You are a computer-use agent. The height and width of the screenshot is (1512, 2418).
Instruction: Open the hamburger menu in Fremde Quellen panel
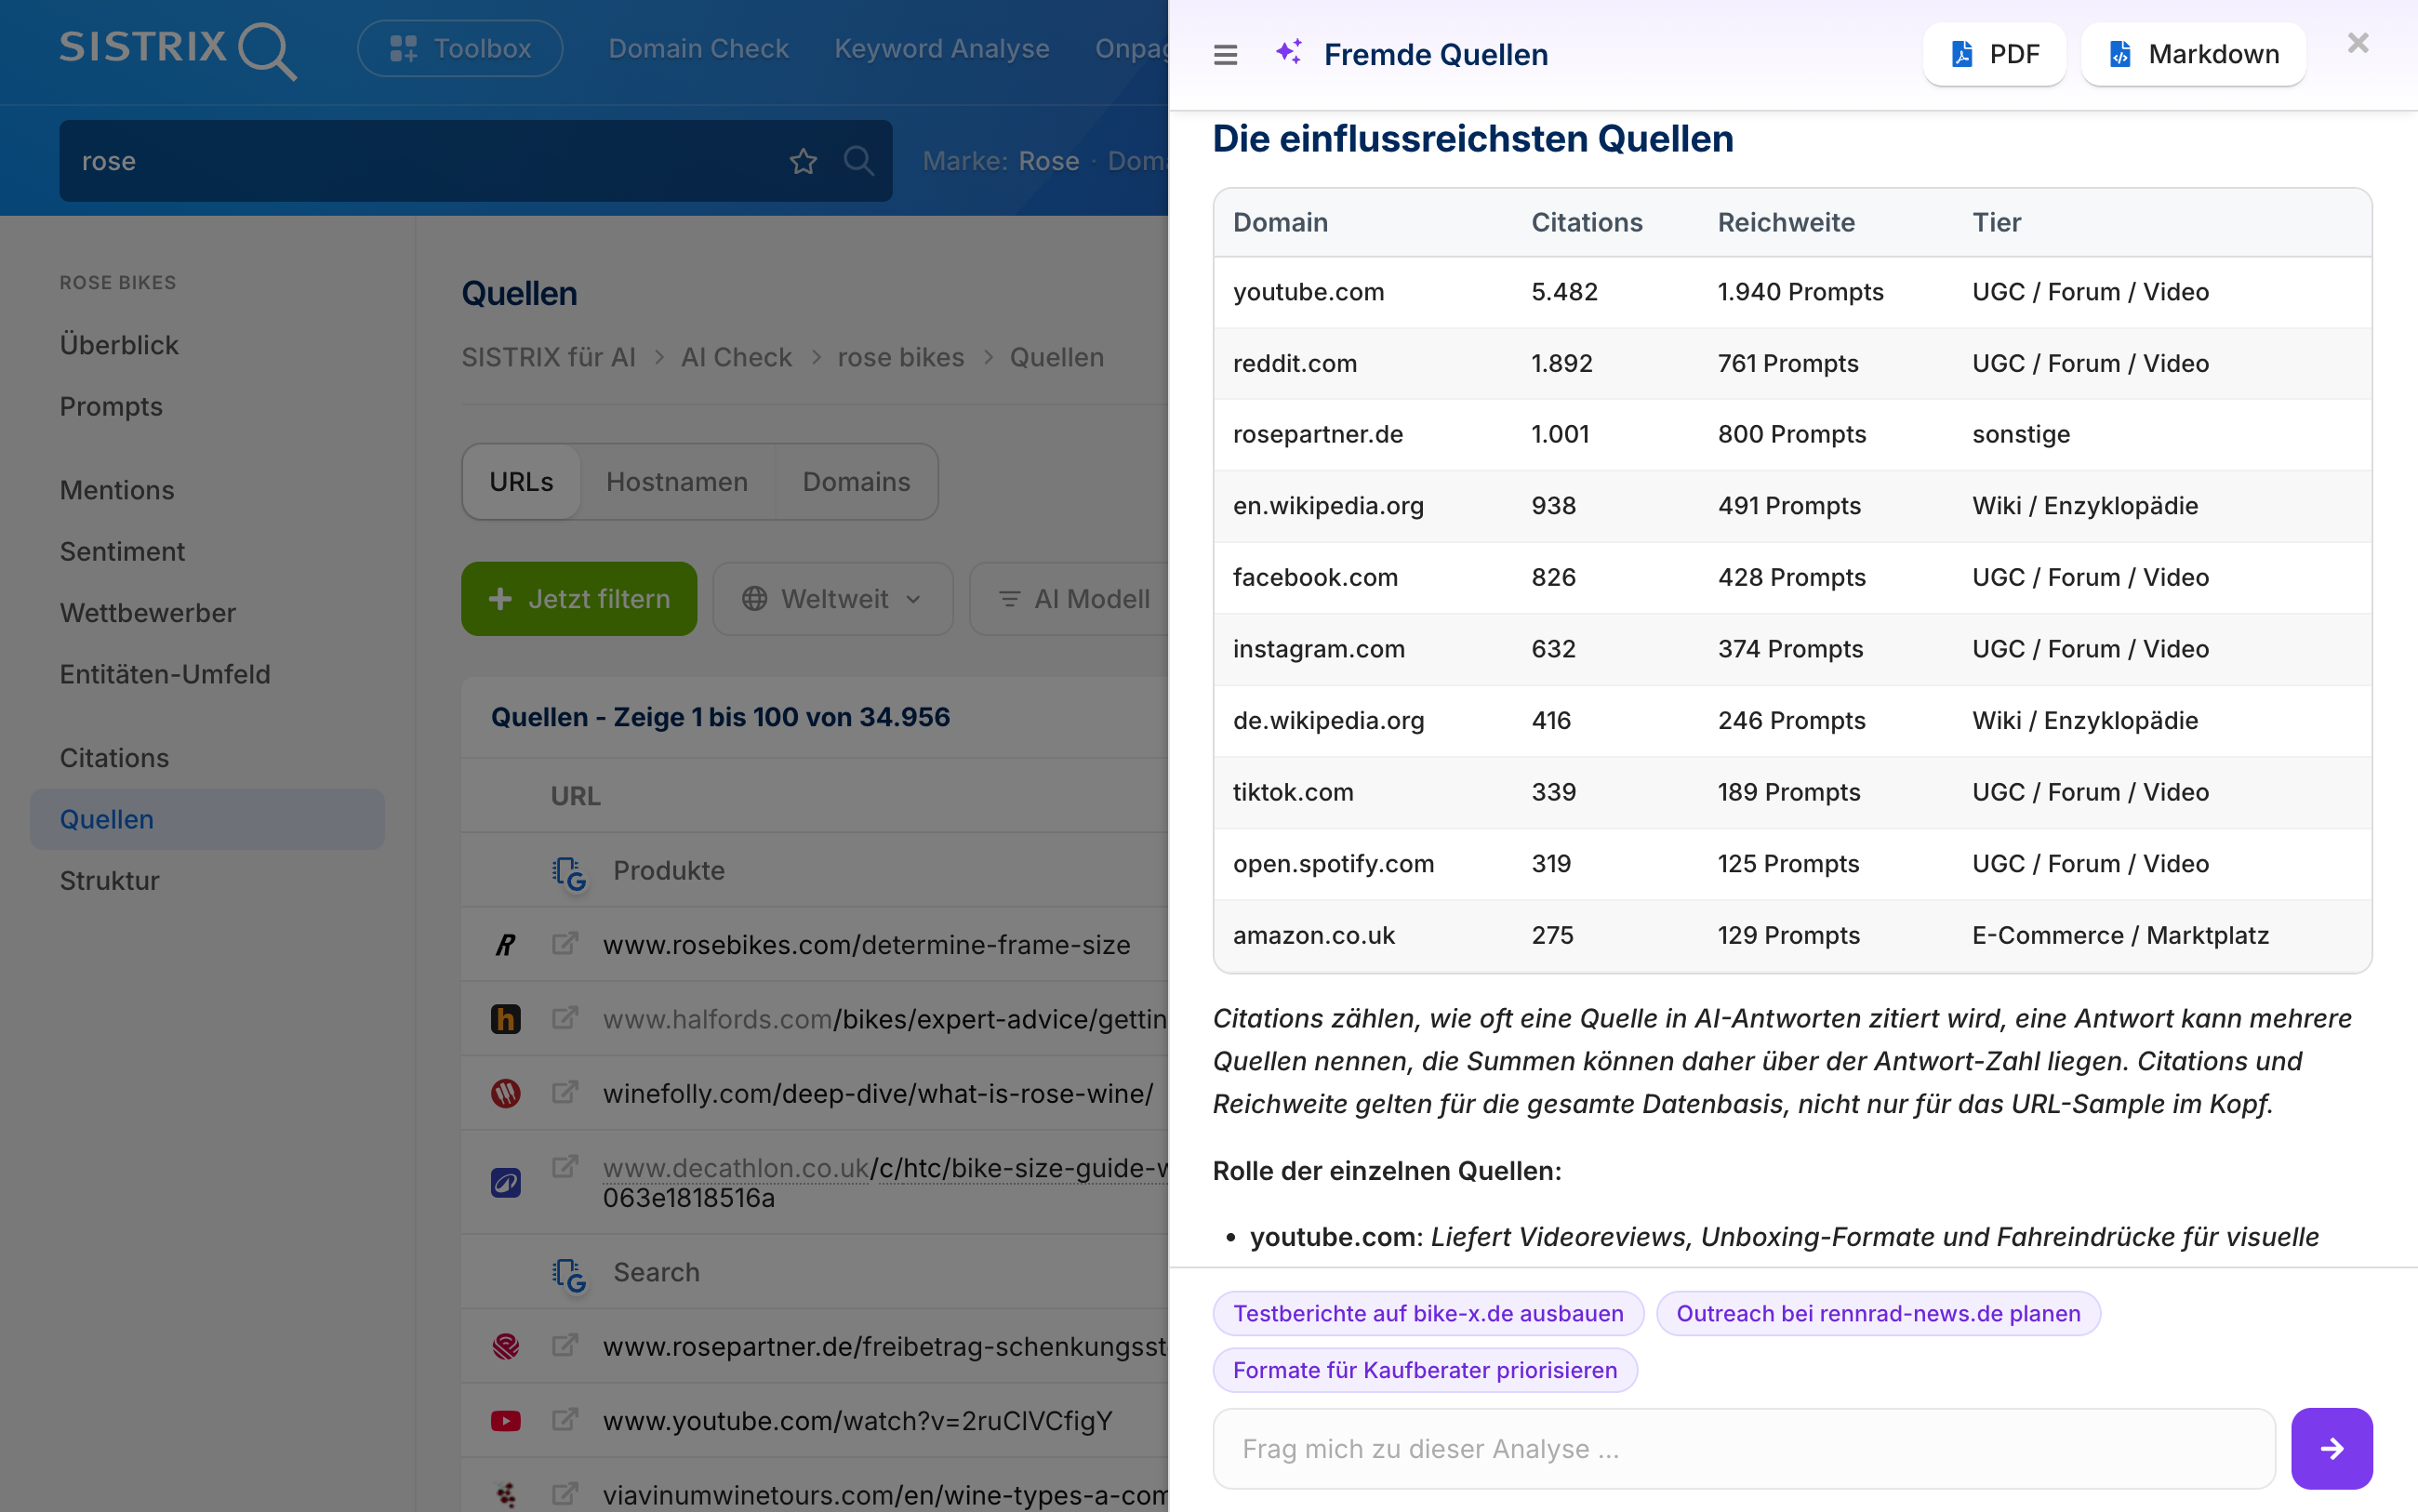tap(1225, 55)
